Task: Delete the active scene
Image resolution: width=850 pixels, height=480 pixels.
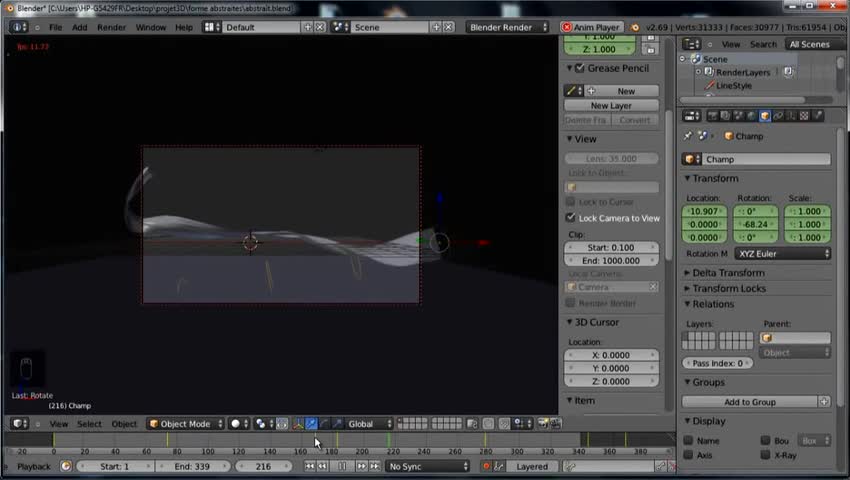Action: pyautogui.click(x=448, y=27)
